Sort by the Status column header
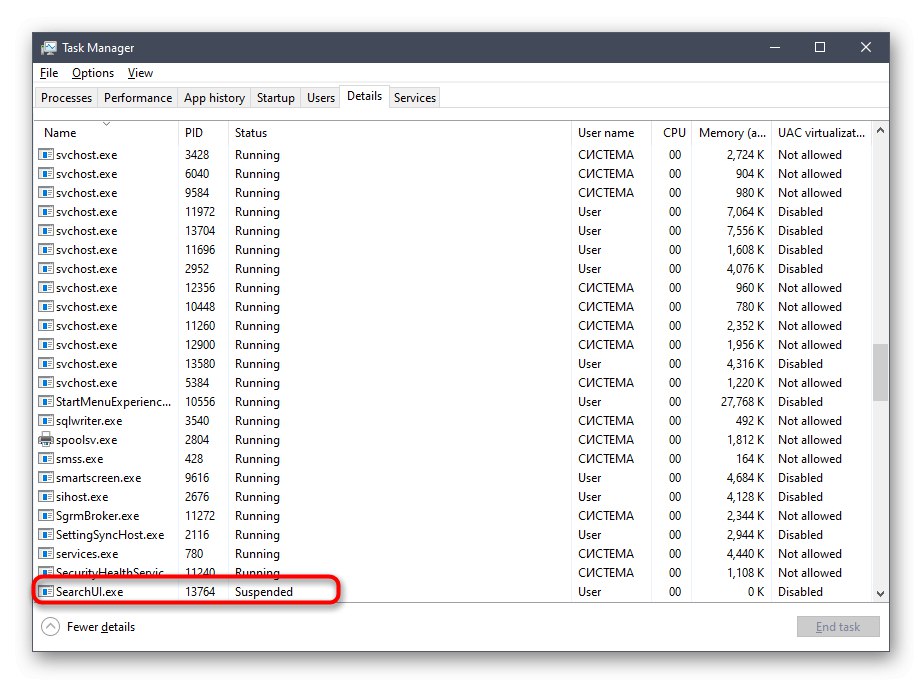922x684 pixels. pos(399,132)
